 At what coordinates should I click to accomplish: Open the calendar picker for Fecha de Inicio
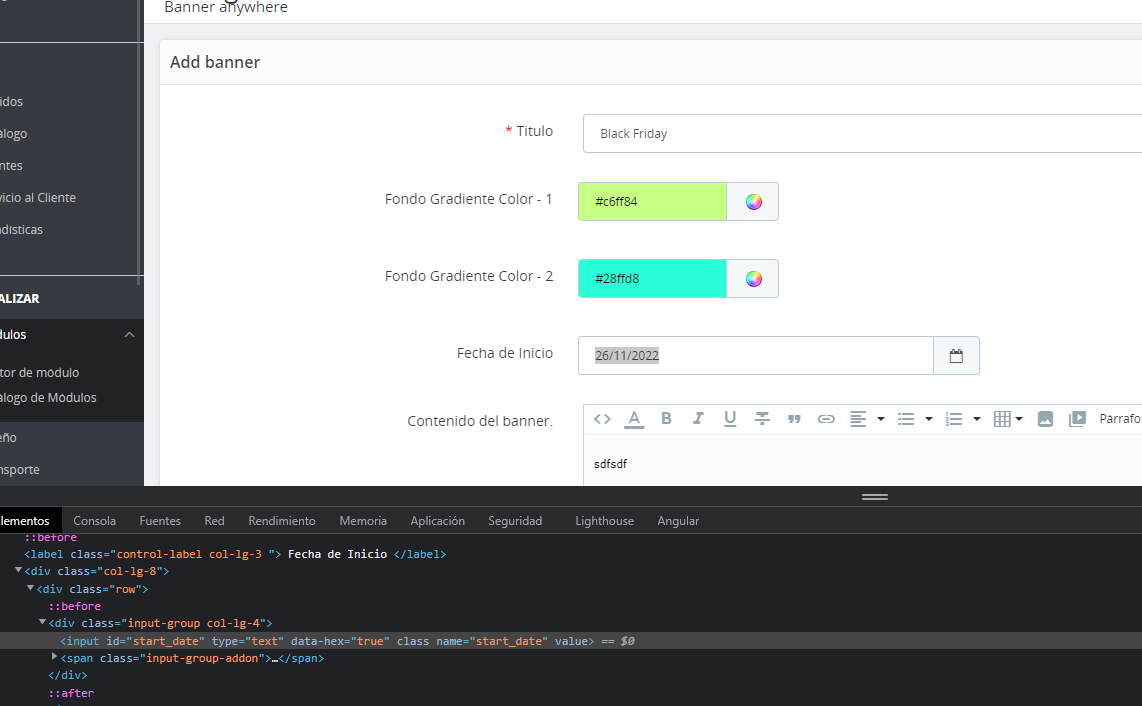[x=956, y=356]
